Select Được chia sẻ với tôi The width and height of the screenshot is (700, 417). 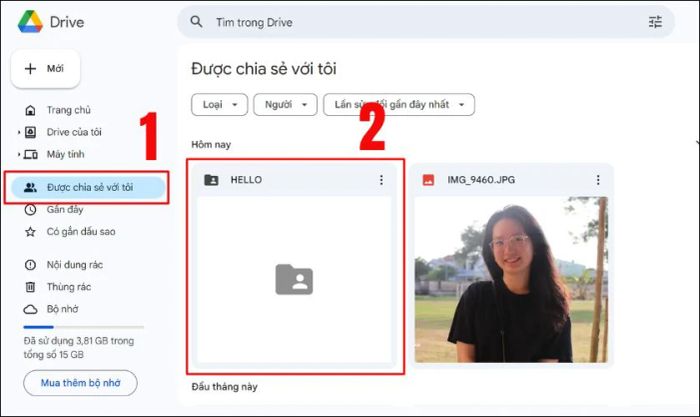pyautogui.click(x=88, y=188)
